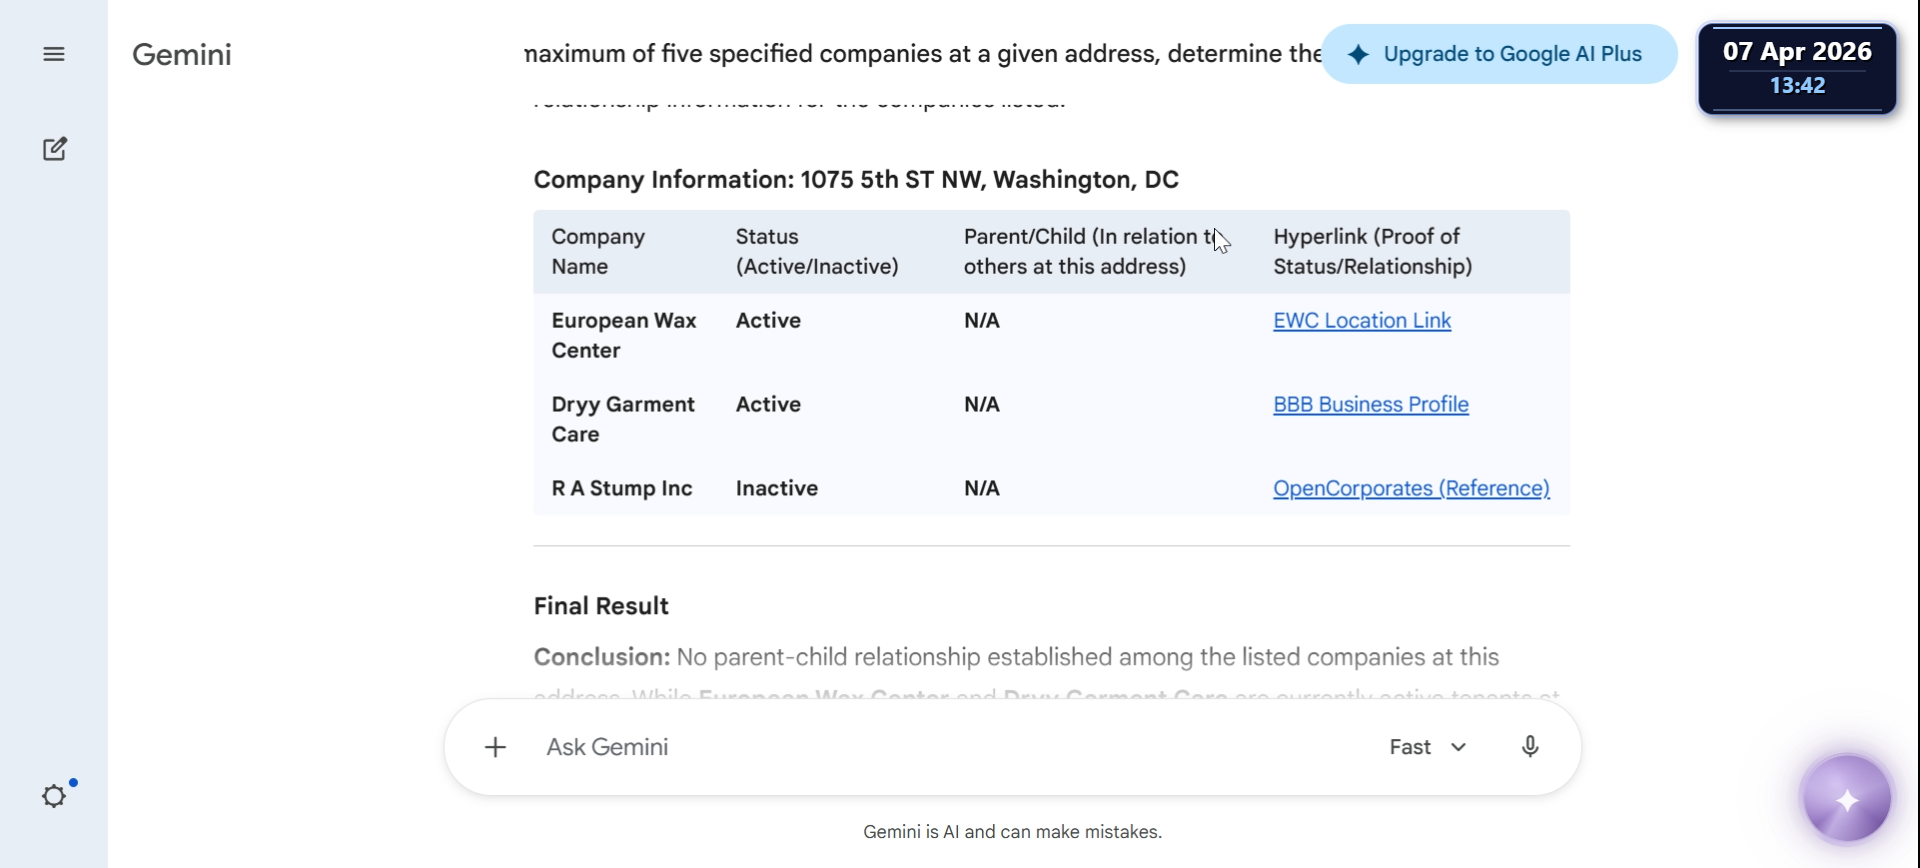1920x868 pixels.
Task: Click the Dryy Garment Care cell
Action: coord(623,419)
